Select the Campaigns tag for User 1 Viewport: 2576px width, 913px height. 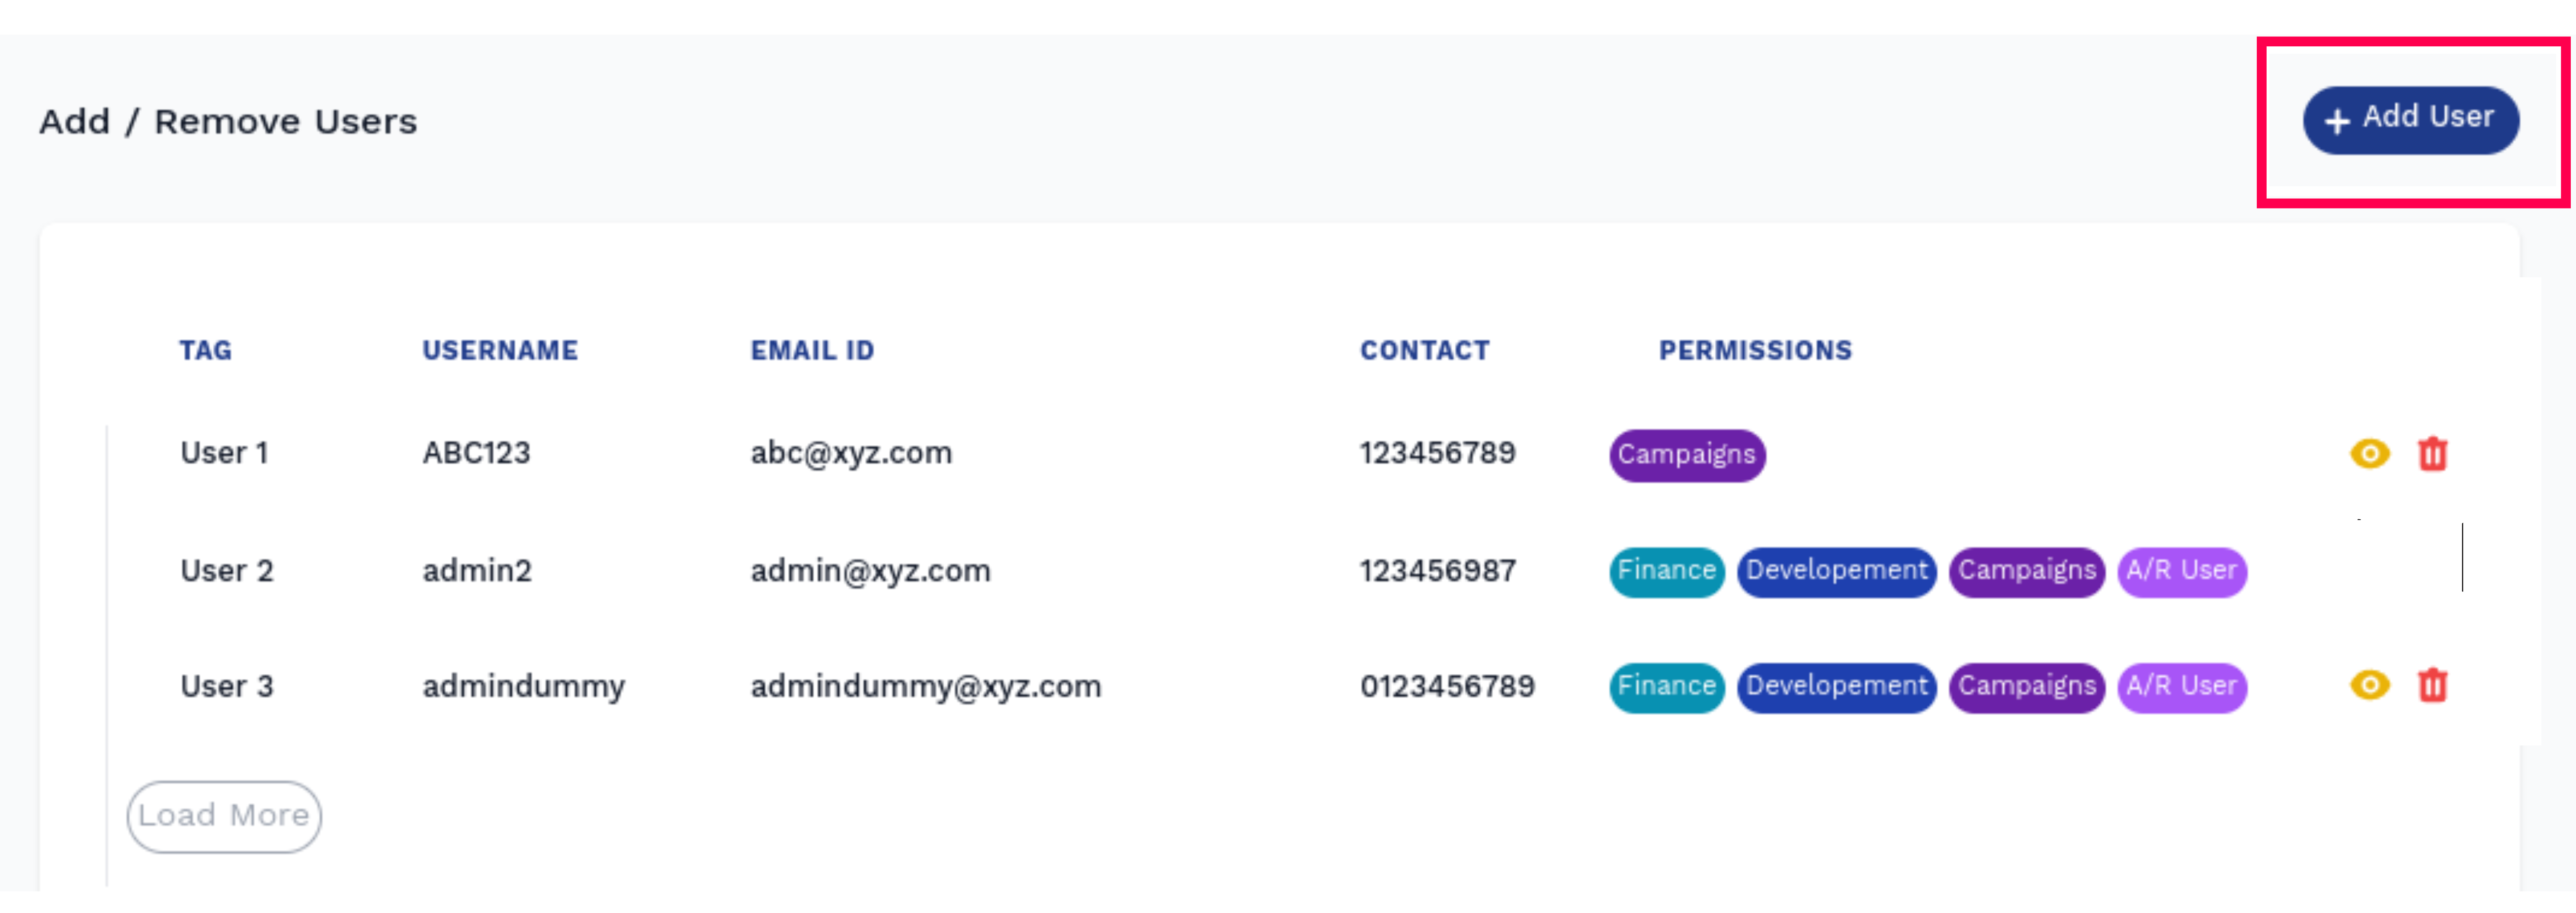pos(1687,455)
